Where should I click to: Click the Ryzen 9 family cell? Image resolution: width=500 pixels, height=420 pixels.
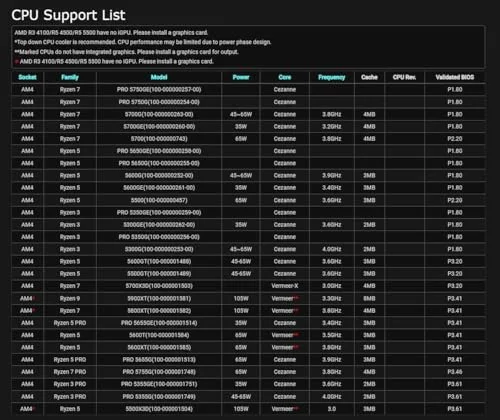pyautogui.click(x=70, y=298)
